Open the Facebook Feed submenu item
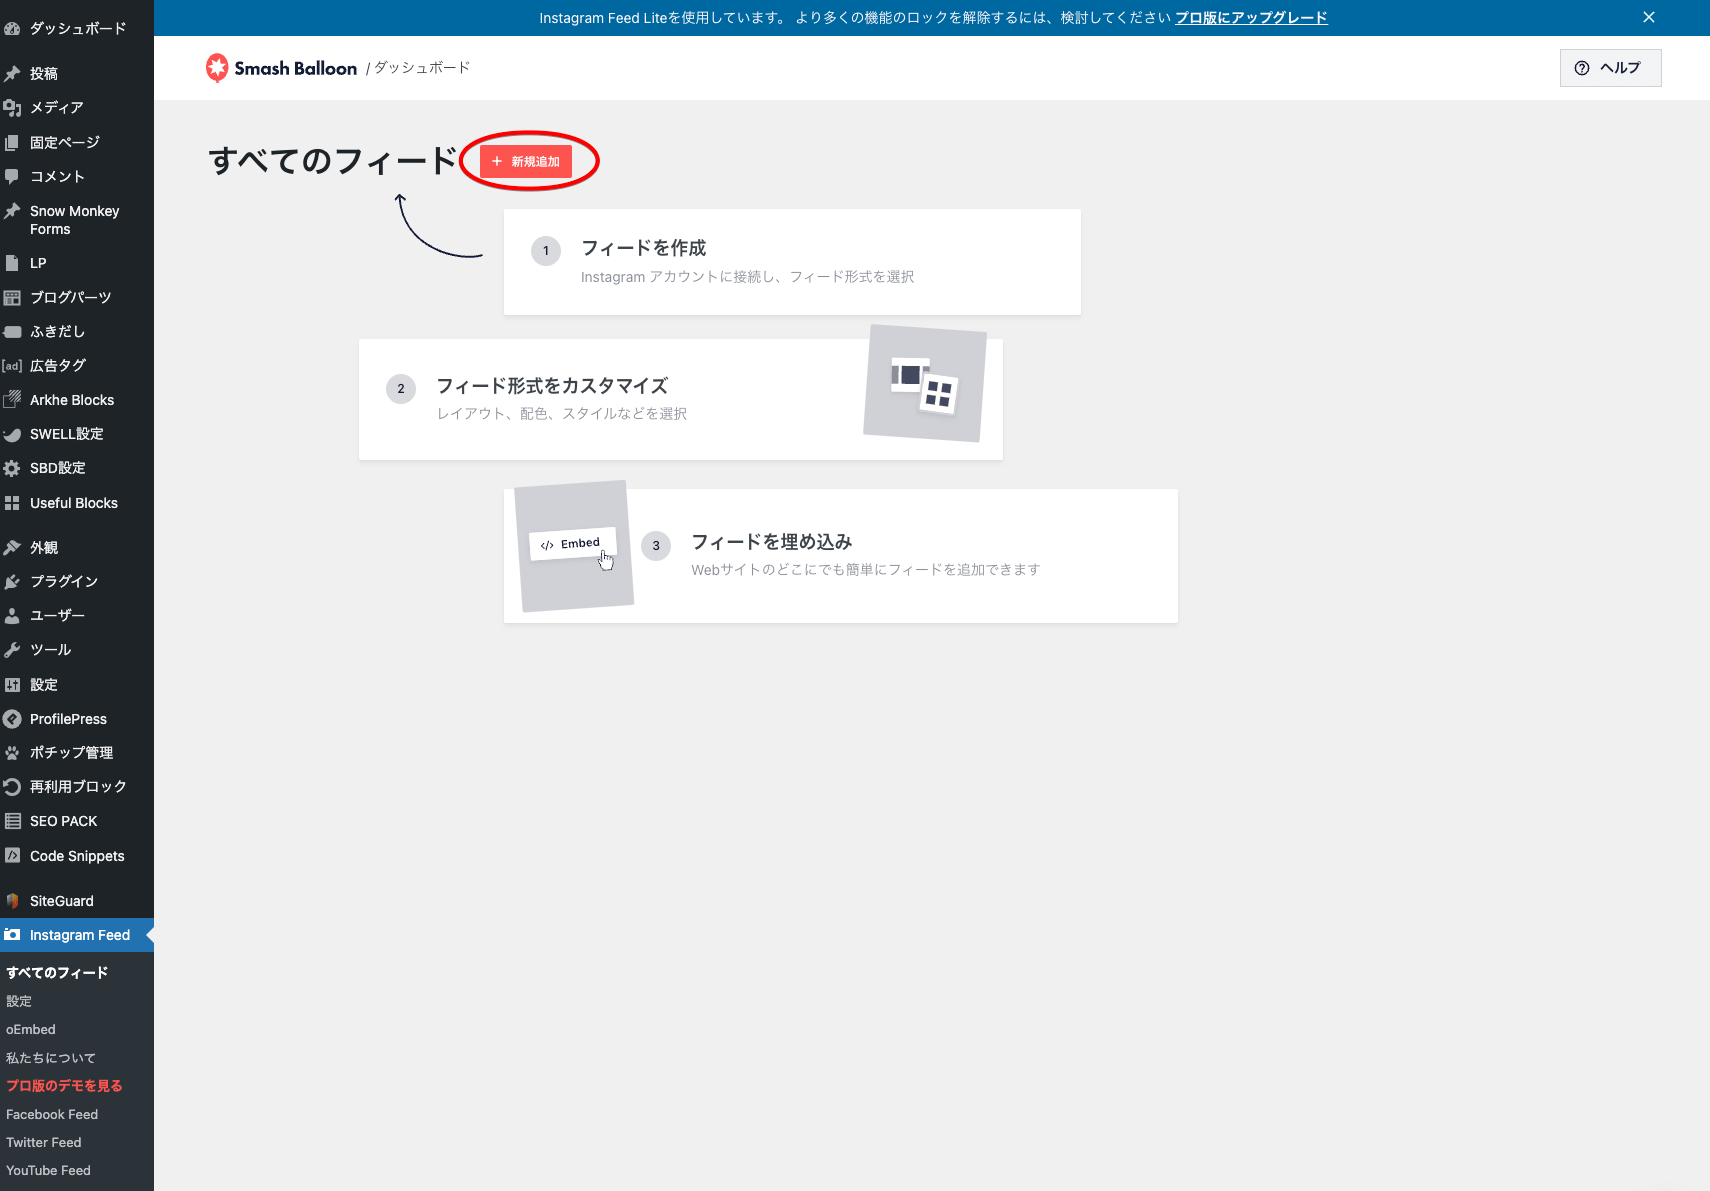 52,1114
